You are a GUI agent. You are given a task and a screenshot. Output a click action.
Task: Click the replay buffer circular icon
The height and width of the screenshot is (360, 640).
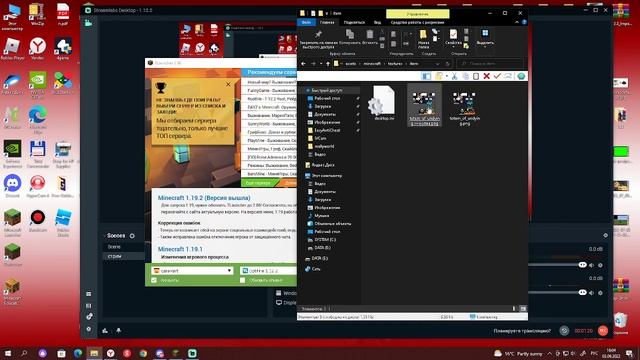(x=564, y=331)
